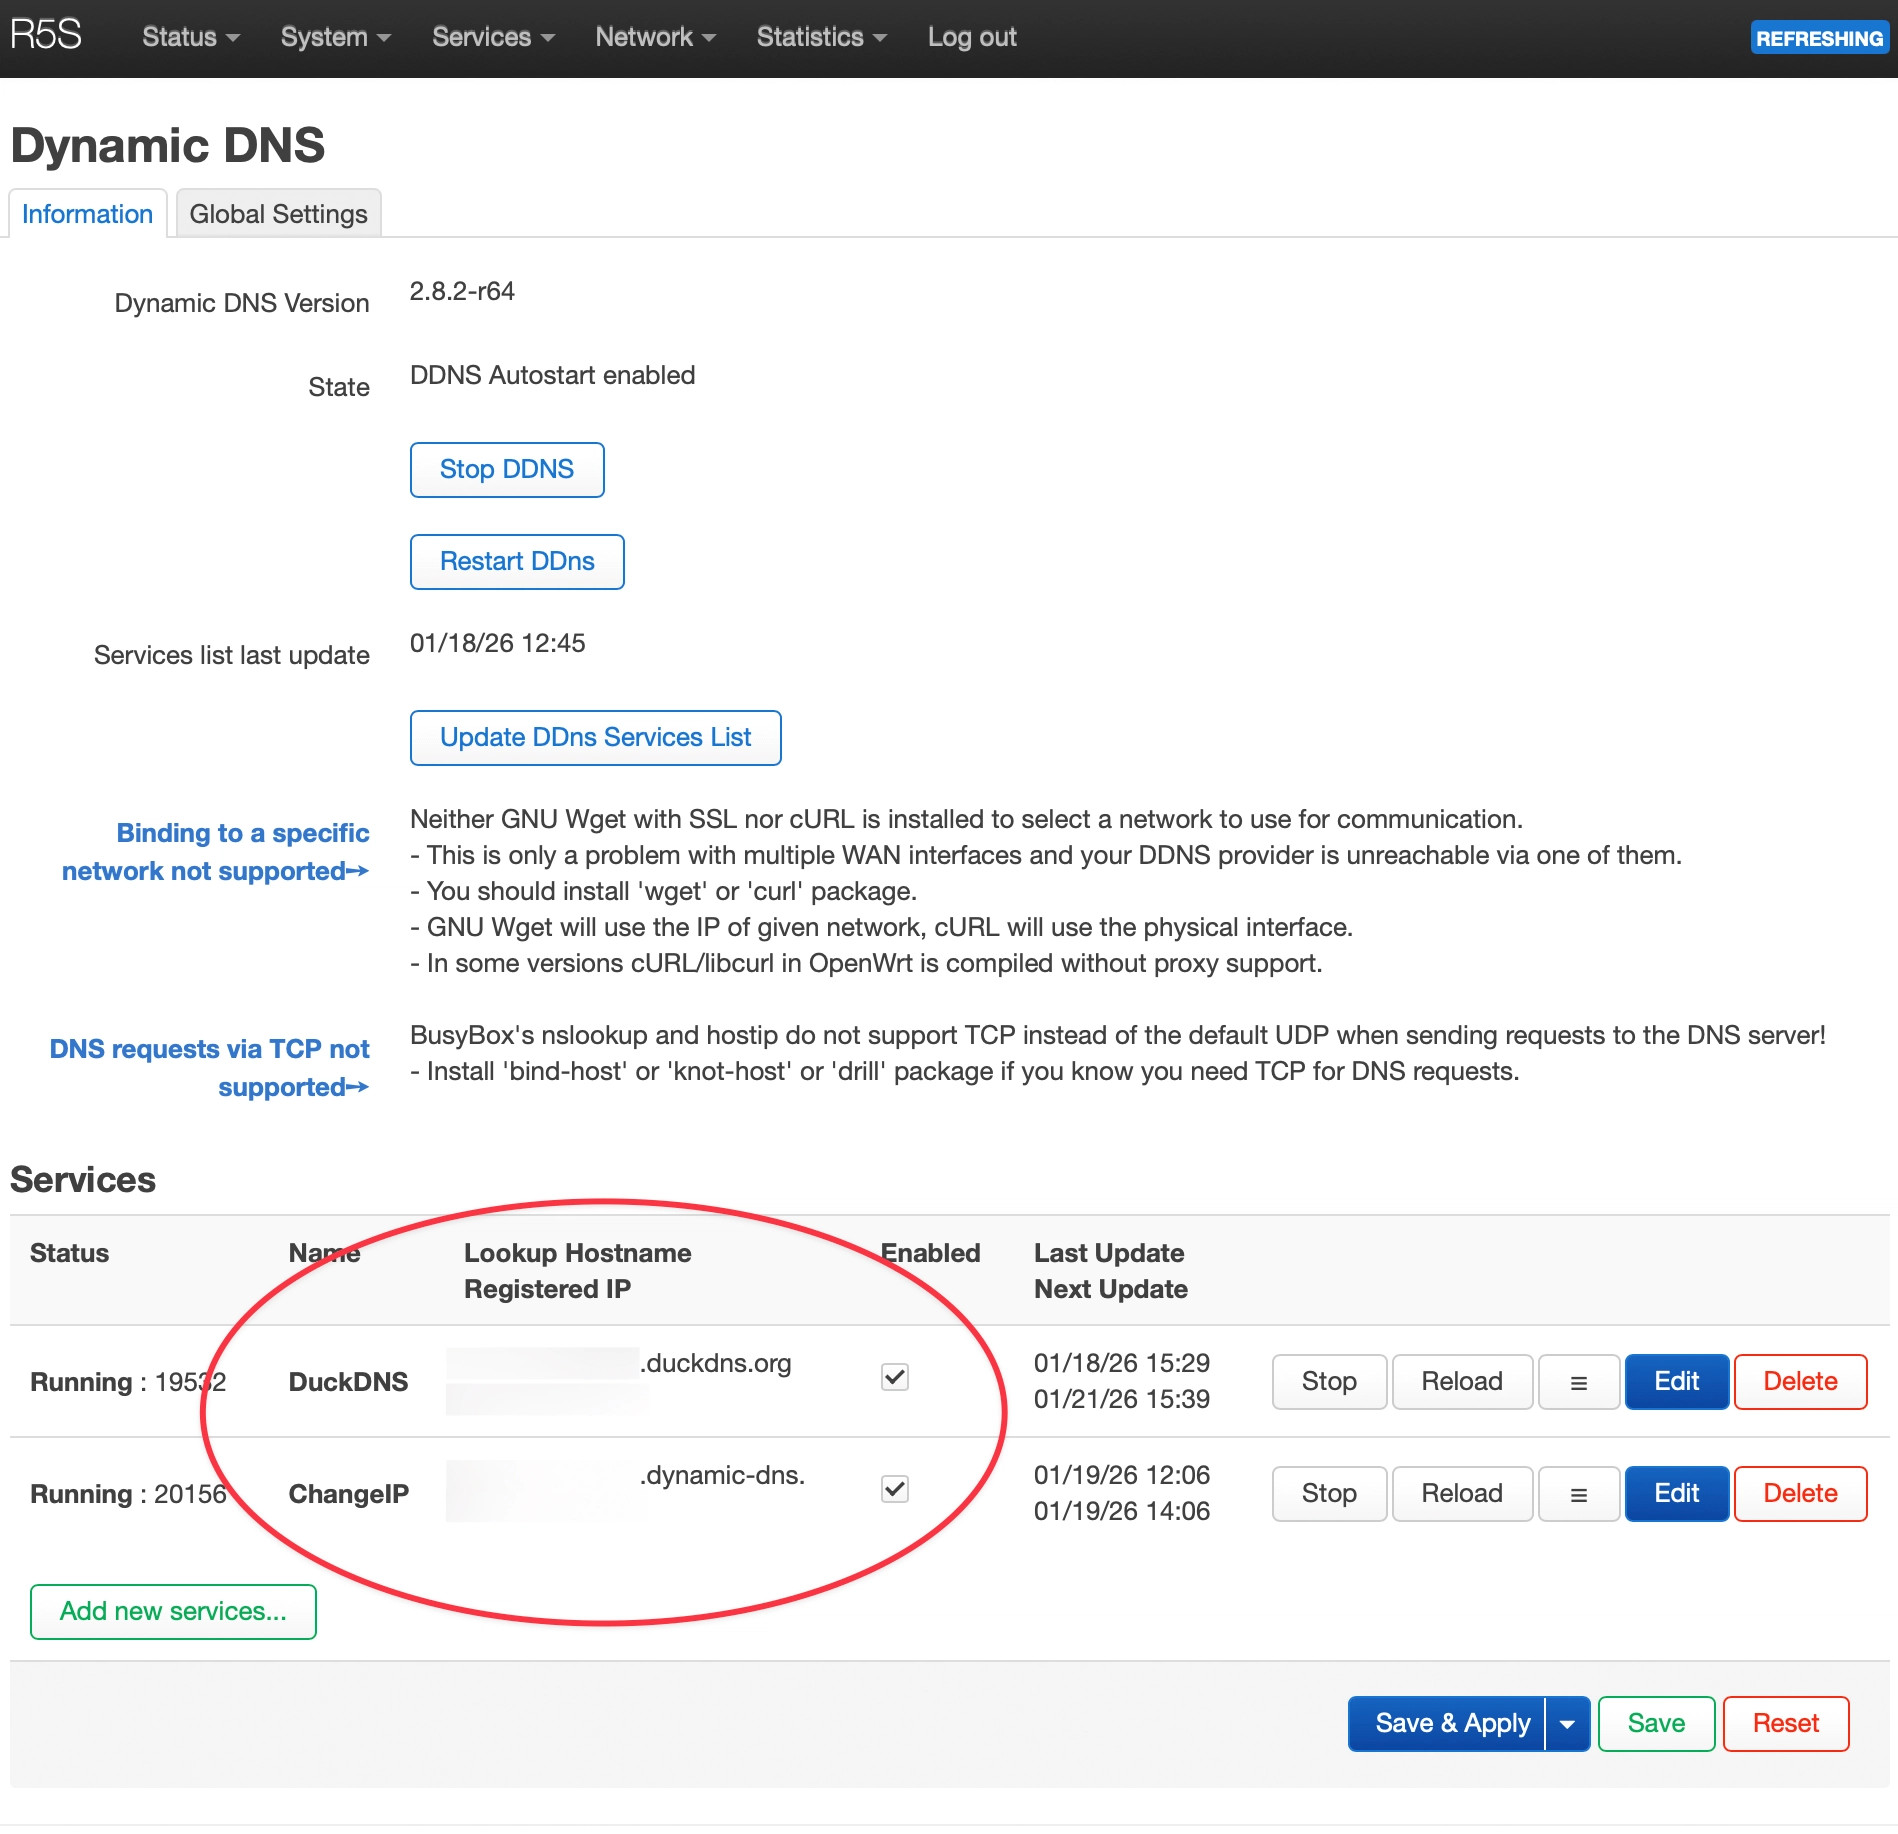The width and height of the screenshot is (1898, 1834).
Task: Open the drag handle menu for ChangeIP row
Action: click(x=1578, y=1494)
